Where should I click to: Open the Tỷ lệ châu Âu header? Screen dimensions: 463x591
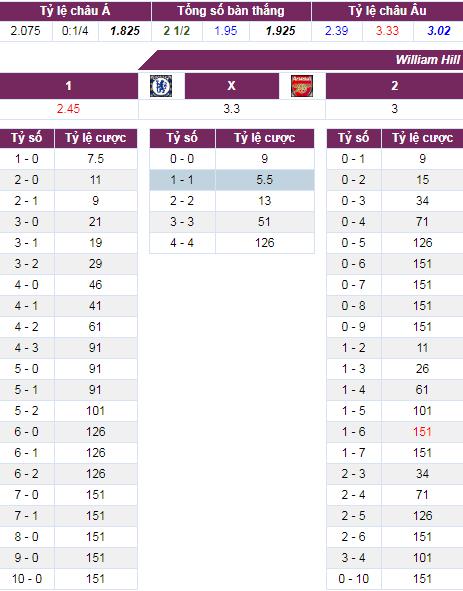(x=387, y=11)
